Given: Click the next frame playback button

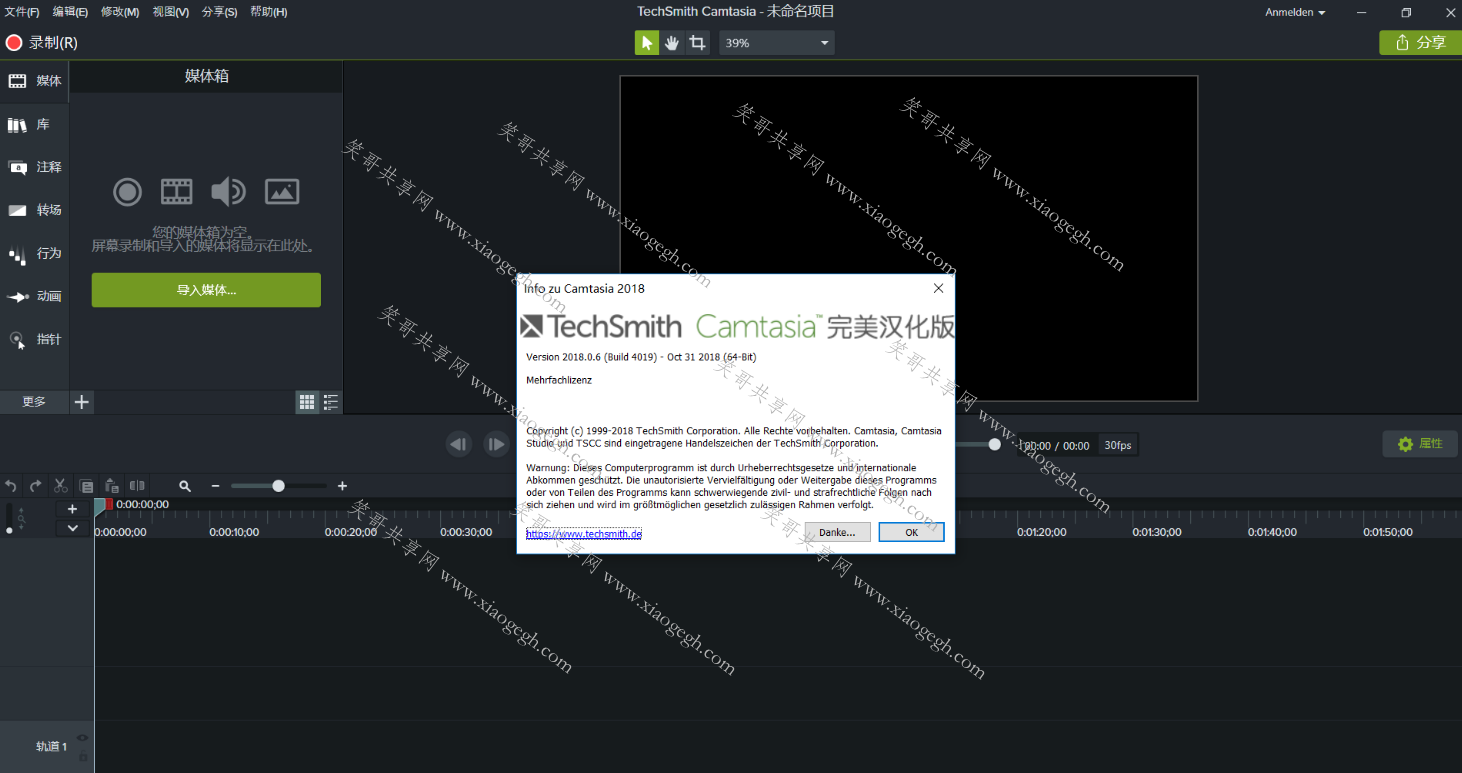Looking at the screenshot, I should 496,444.
